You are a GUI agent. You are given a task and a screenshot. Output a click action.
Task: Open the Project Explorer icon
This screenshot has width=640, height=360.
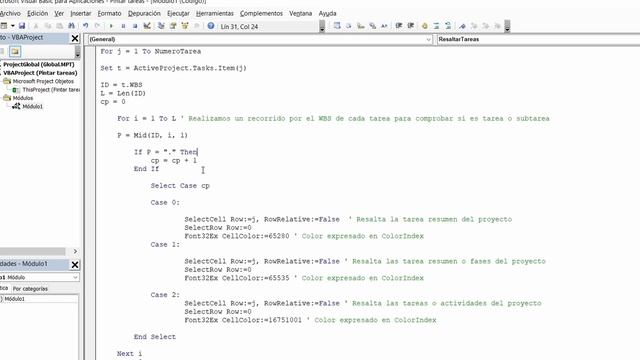click(161, 26)
